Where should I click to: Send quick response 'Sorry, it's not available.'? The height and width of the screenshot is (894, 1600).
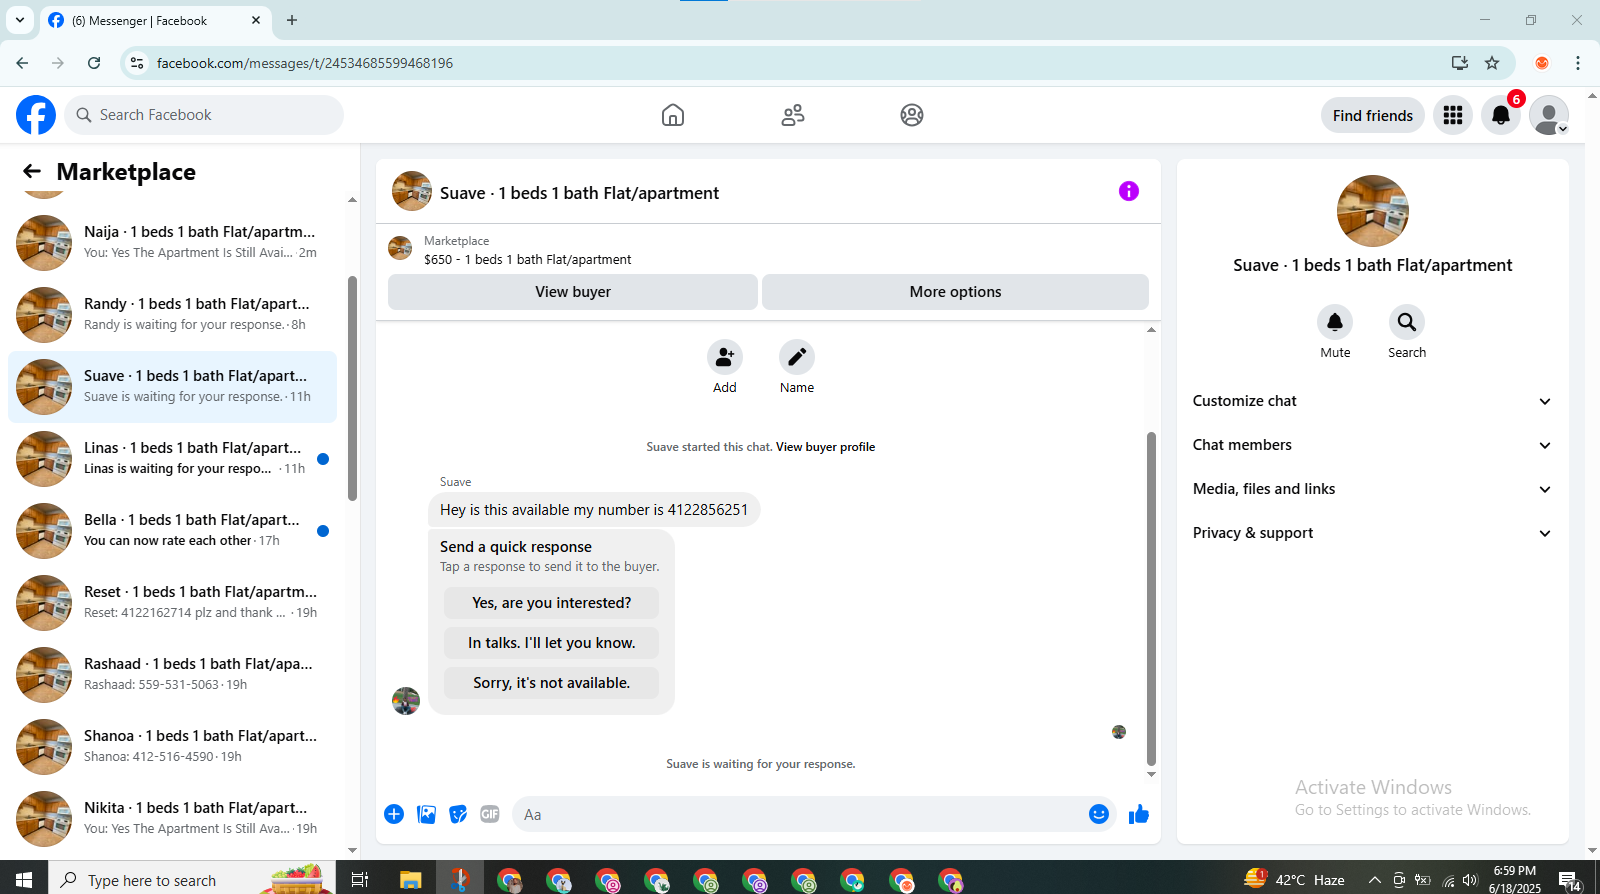[551, 683]
